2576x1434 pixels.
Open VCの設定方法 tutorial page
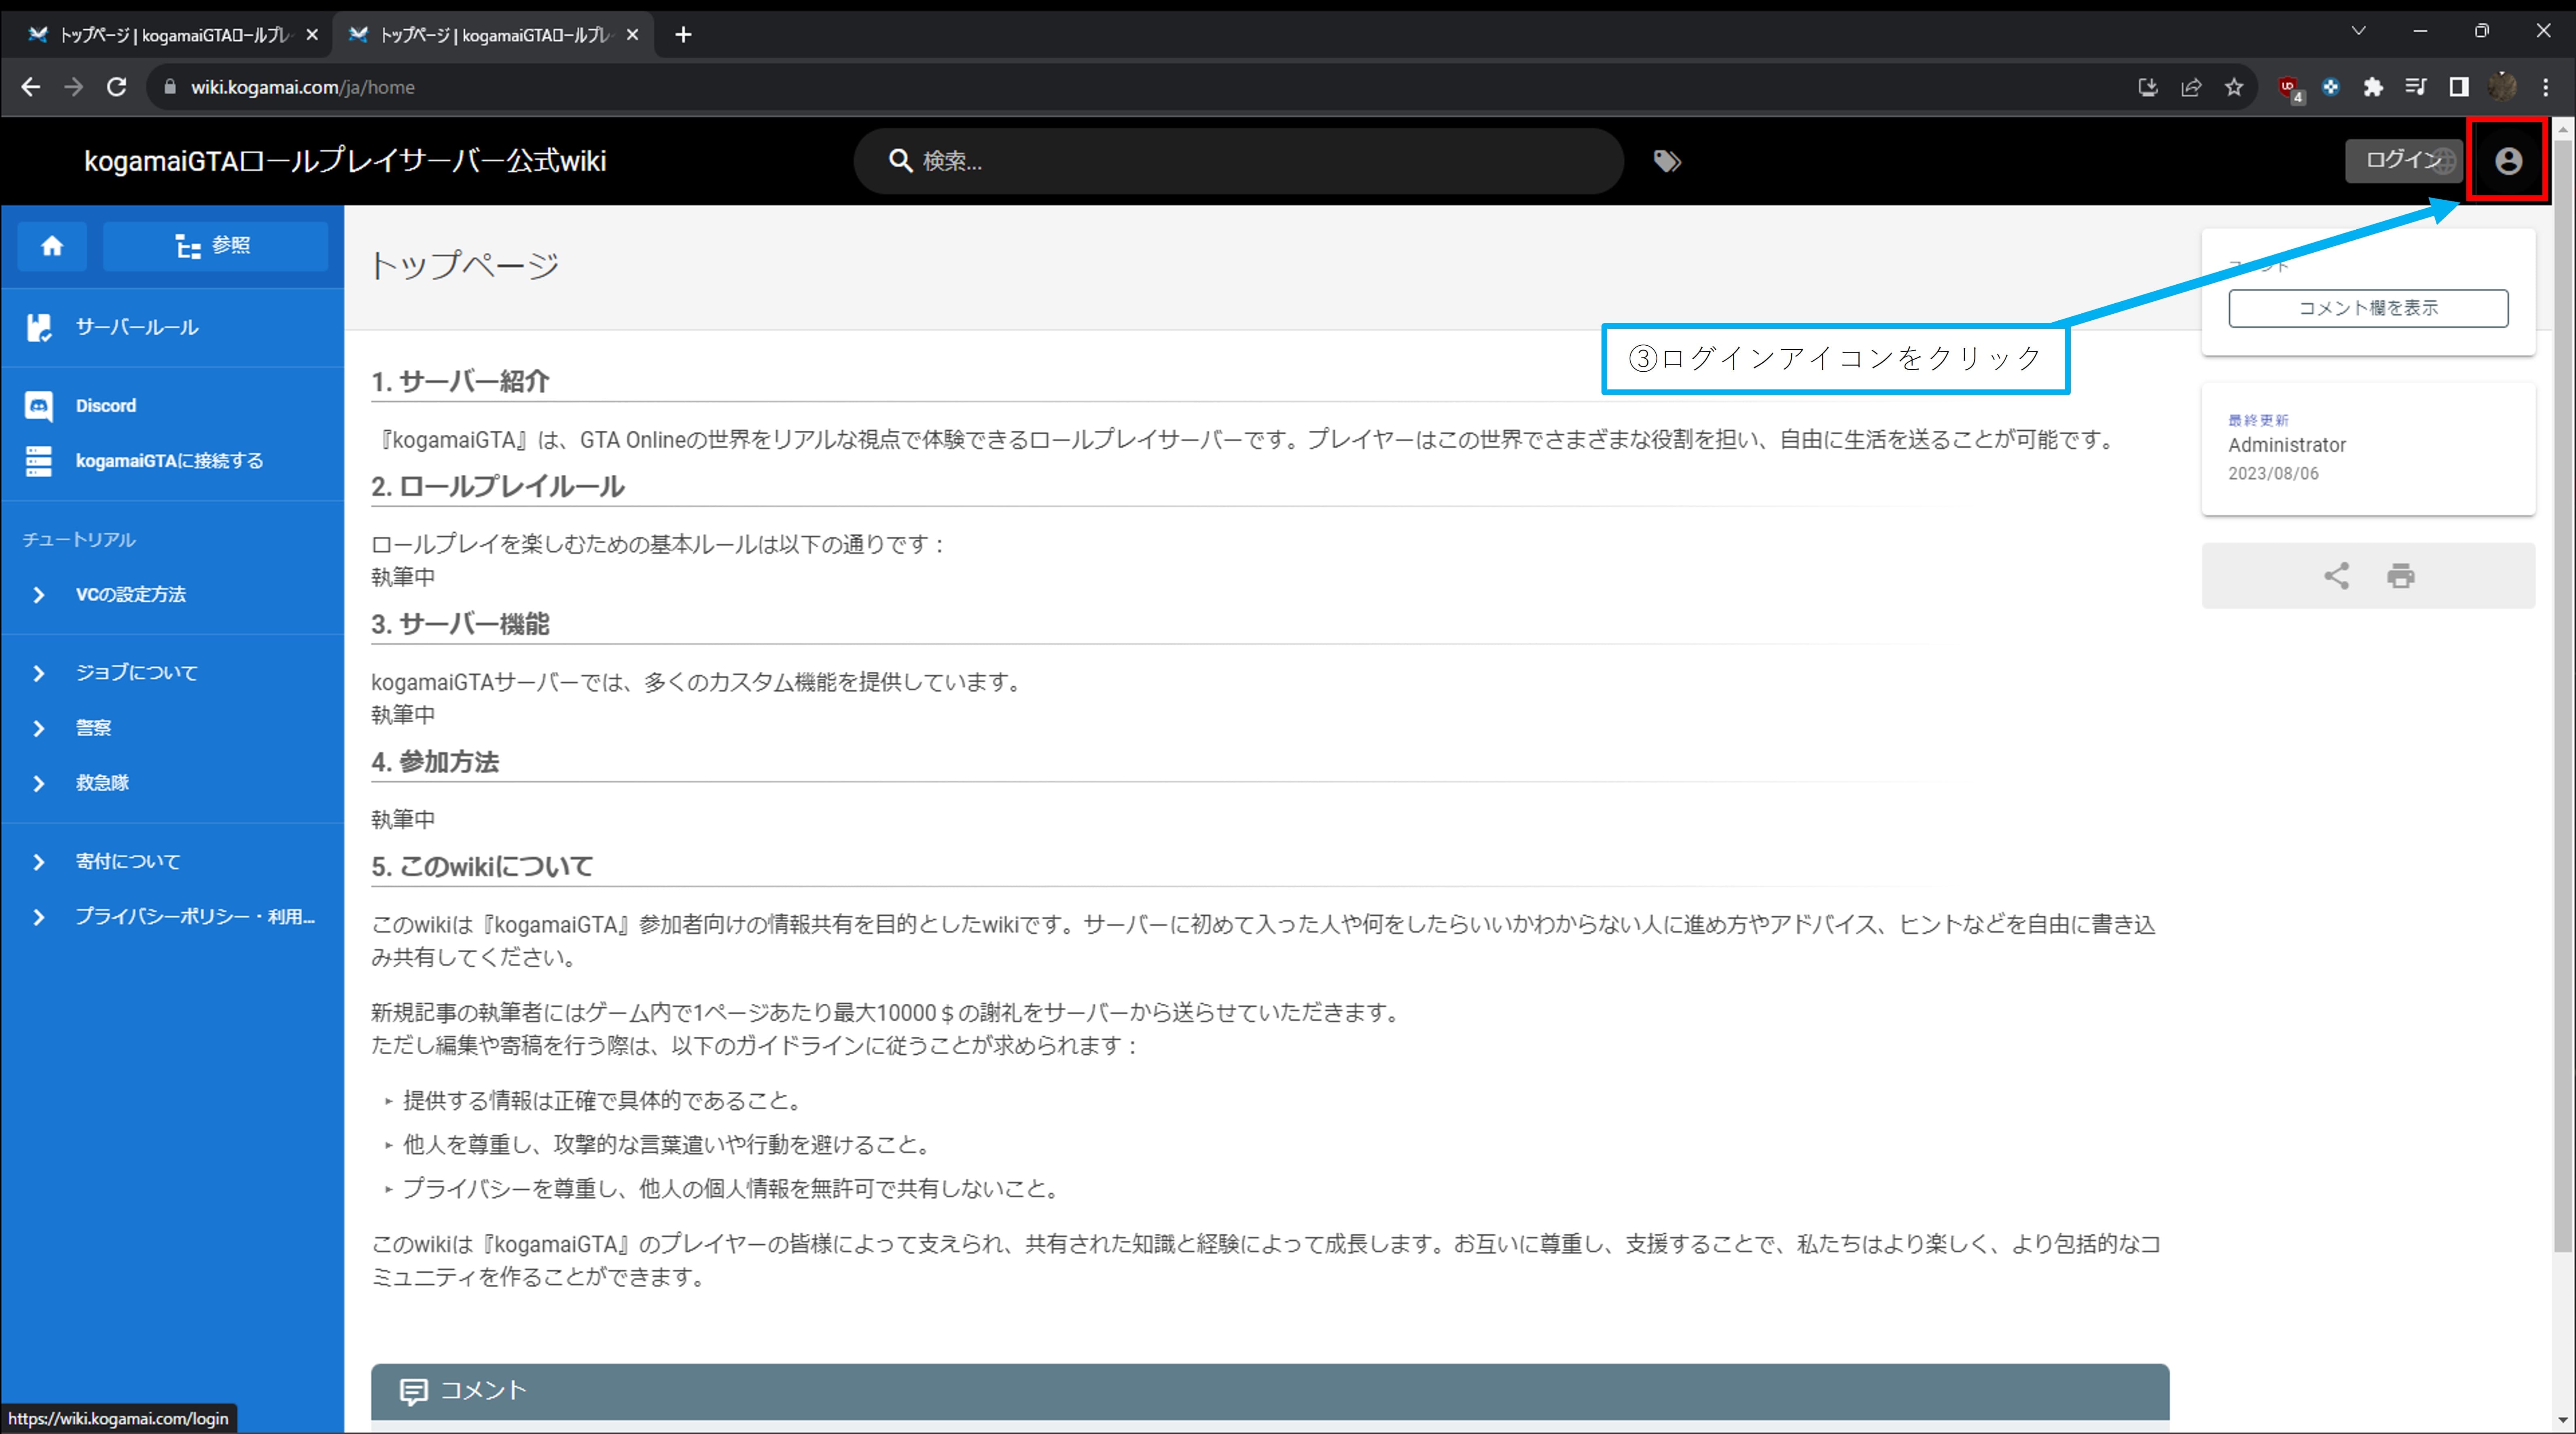click(131, 595)
